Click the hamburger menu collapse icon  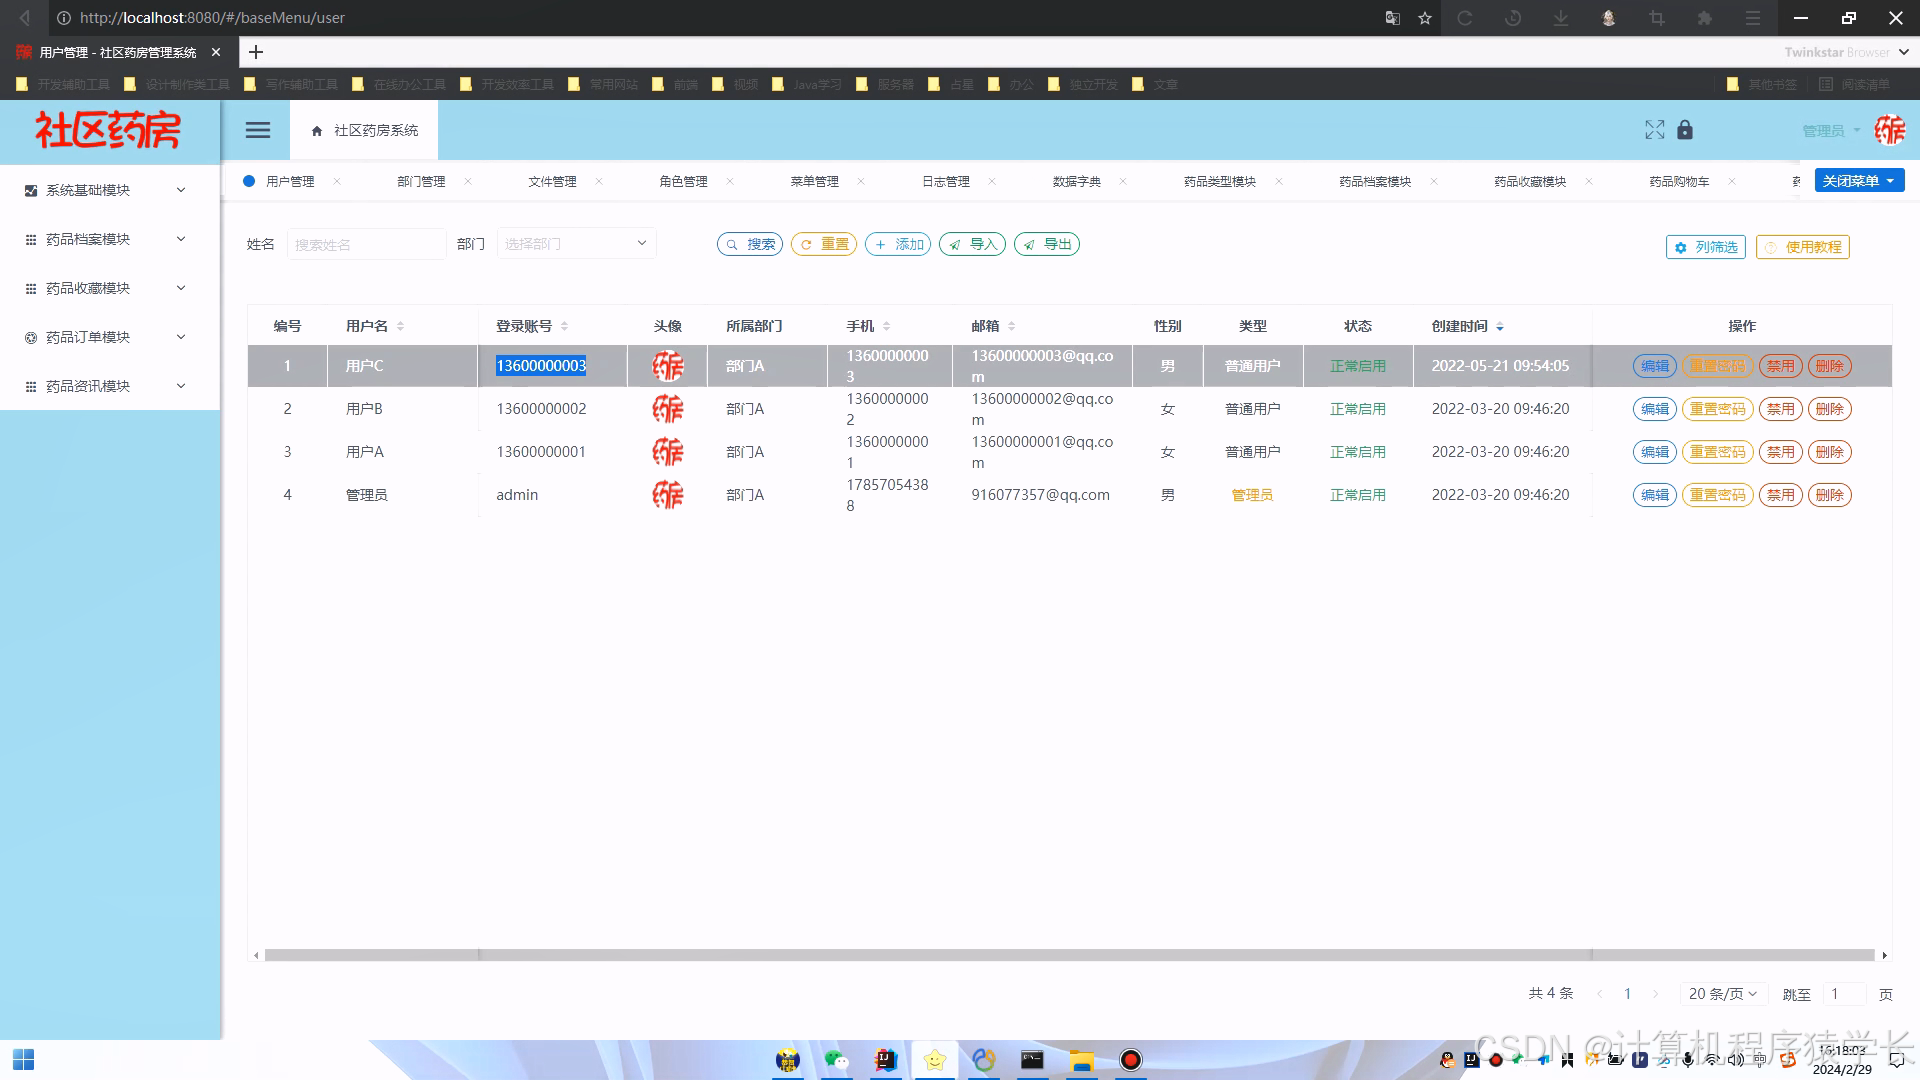pyautogui.click(x=258, y=130)
